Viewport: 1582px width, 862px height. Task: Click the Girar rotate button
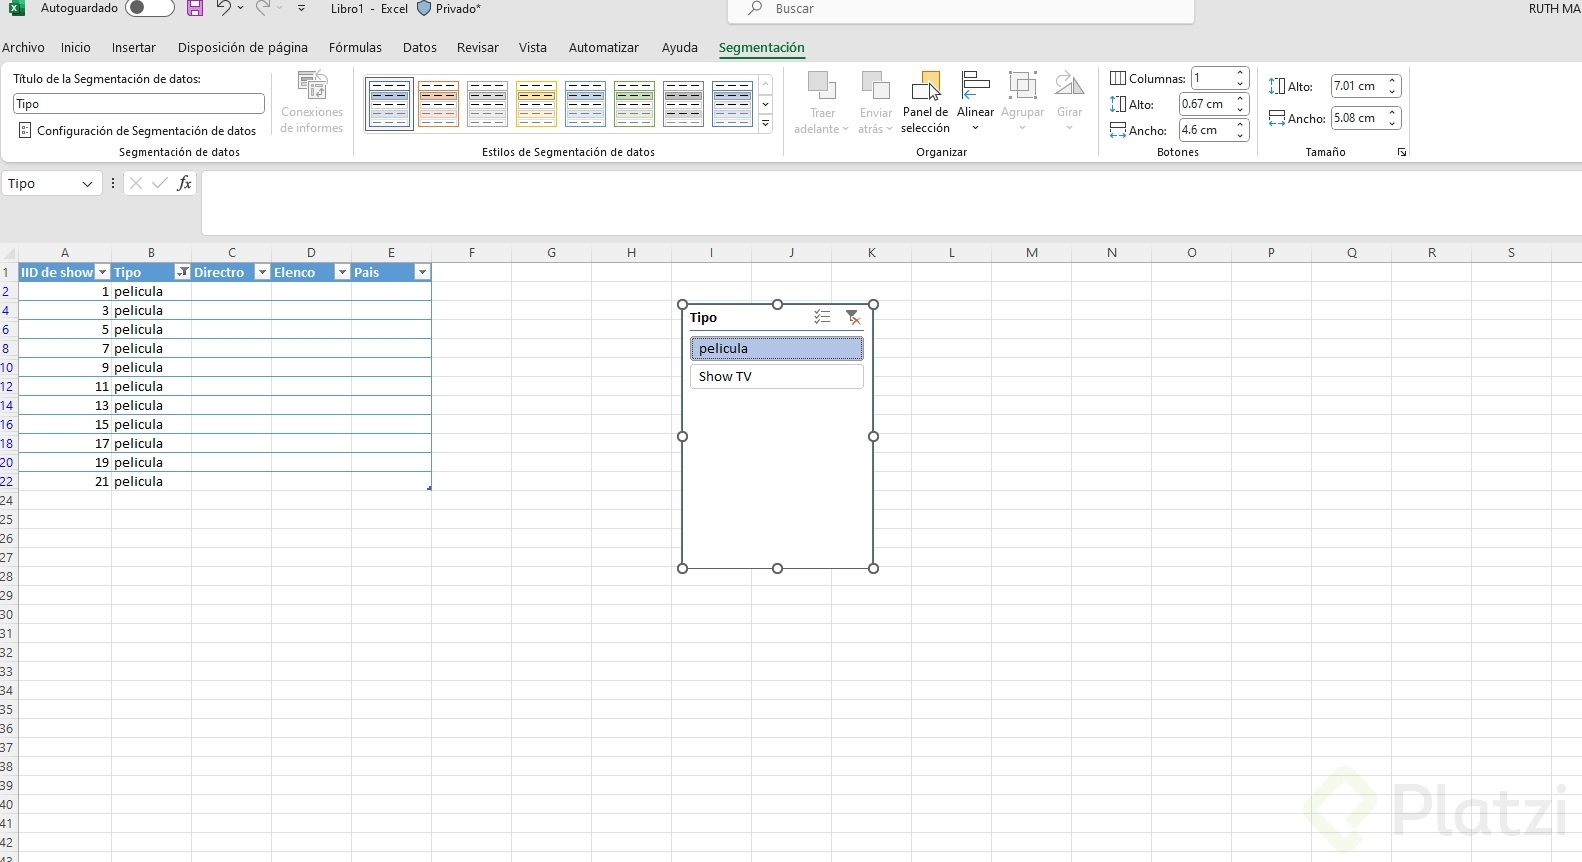(1069, 102)
